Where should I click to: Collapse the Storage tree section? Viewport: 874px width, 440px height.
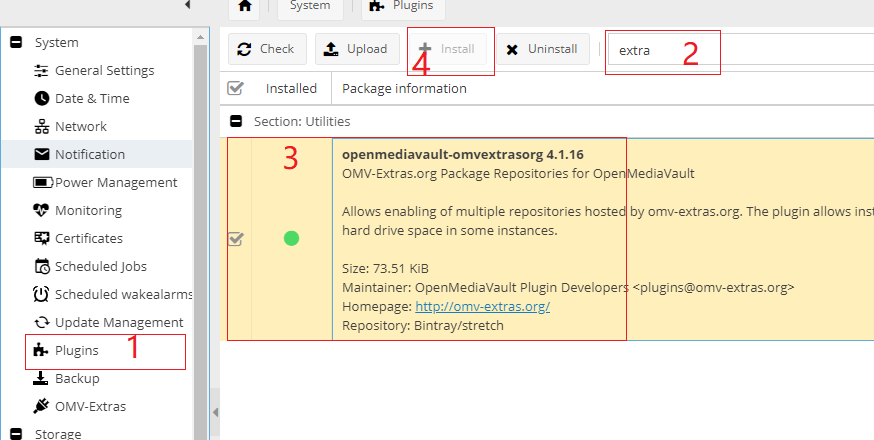(x=16, y=434)
